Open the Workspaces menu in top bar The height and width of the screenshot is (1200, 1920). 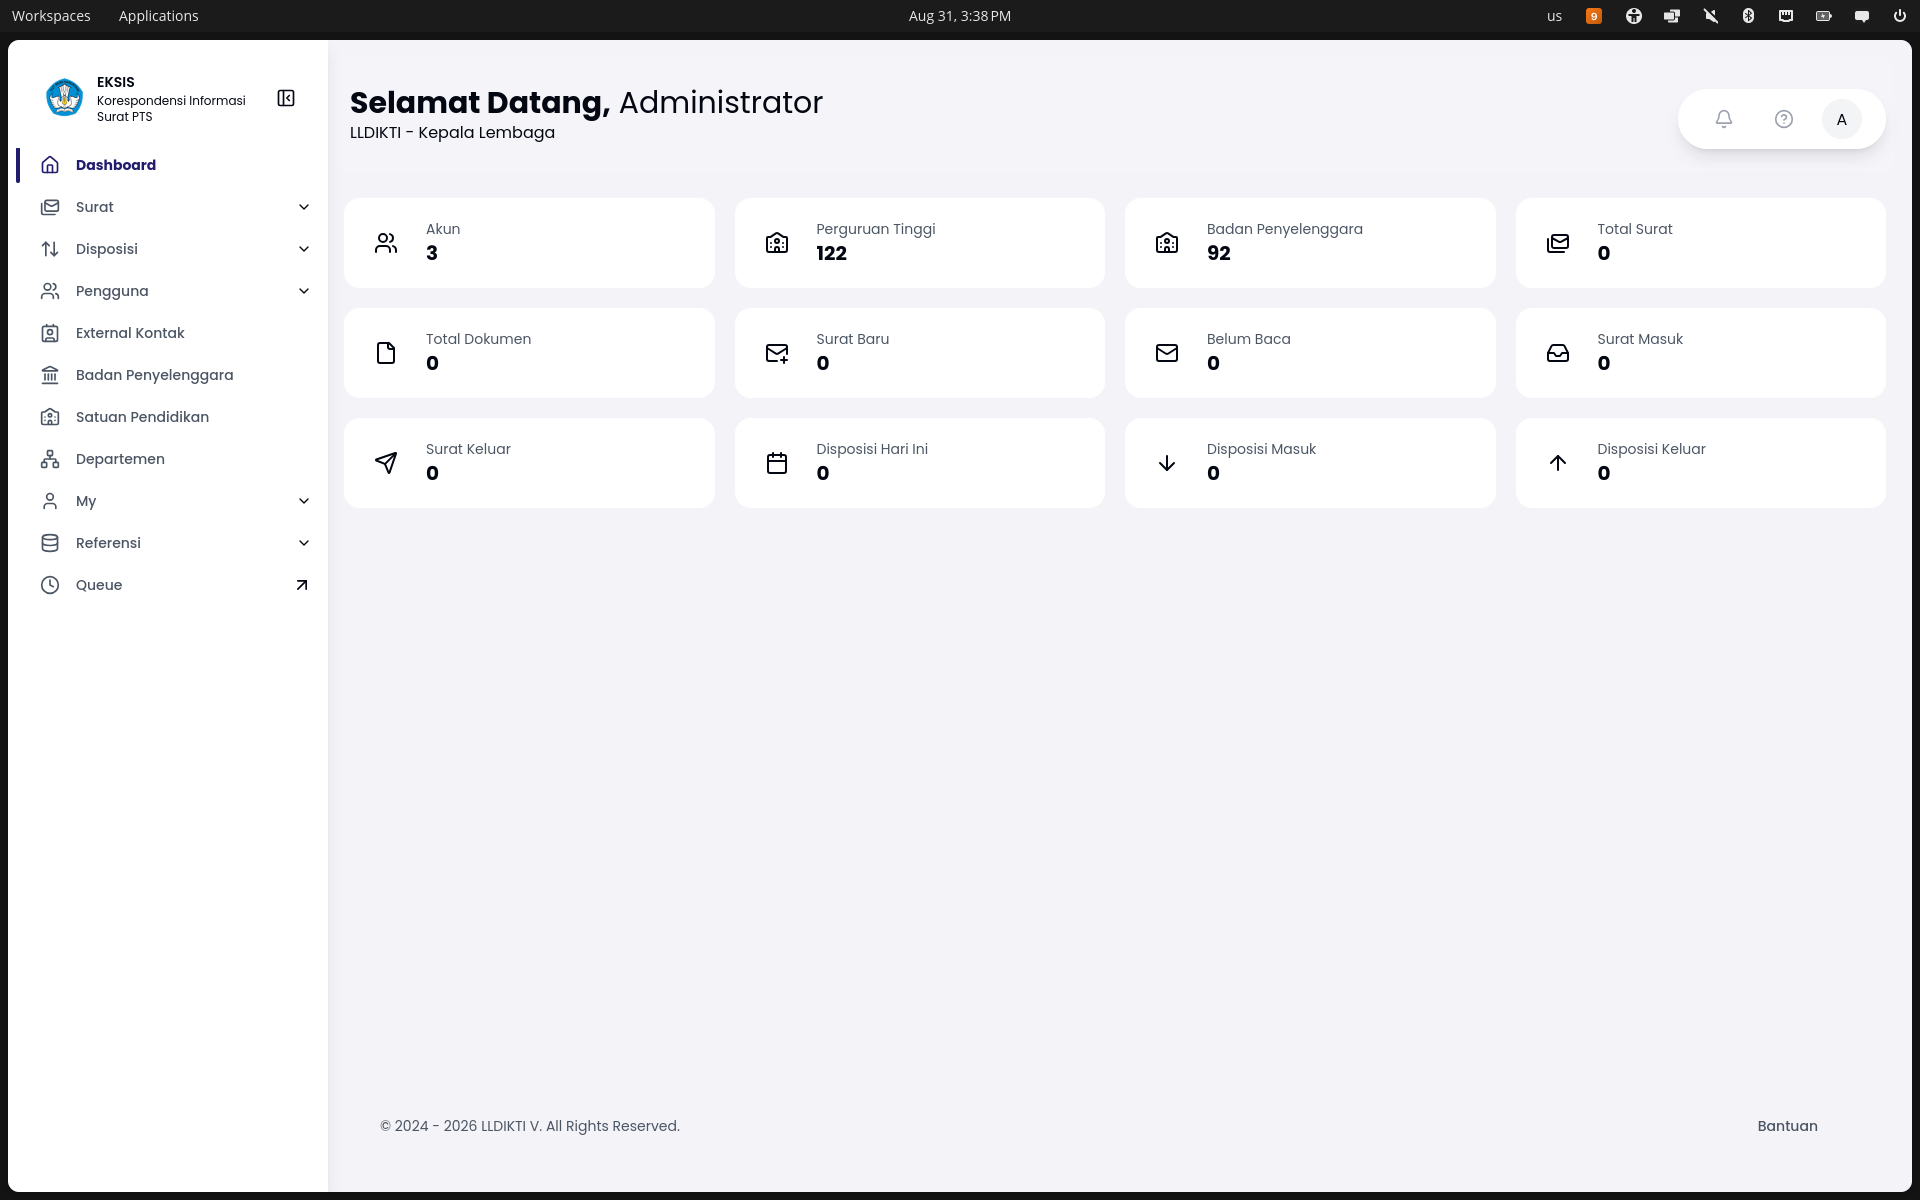click(51, 16)
